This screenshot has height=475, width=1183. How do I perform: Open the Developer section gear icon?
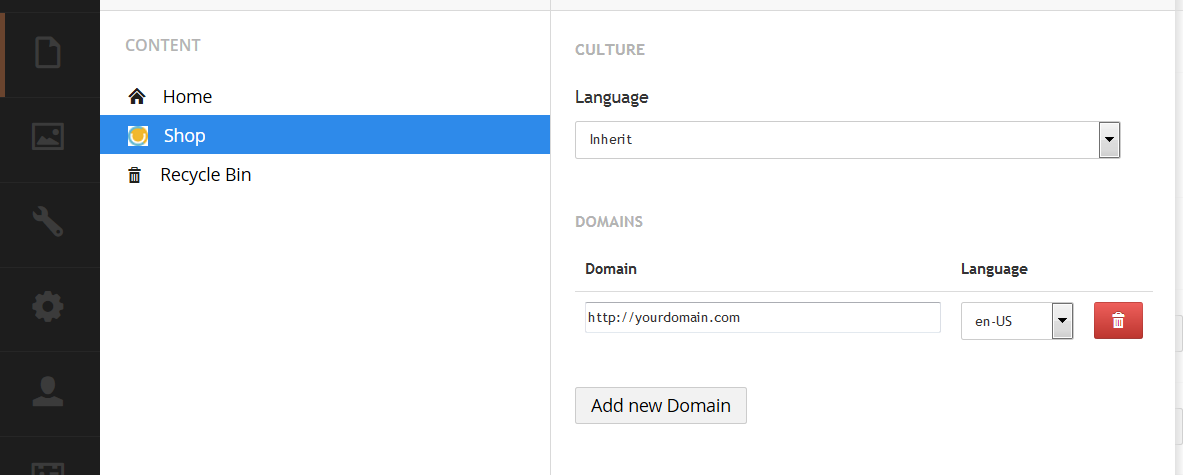(x=48, y=306)
